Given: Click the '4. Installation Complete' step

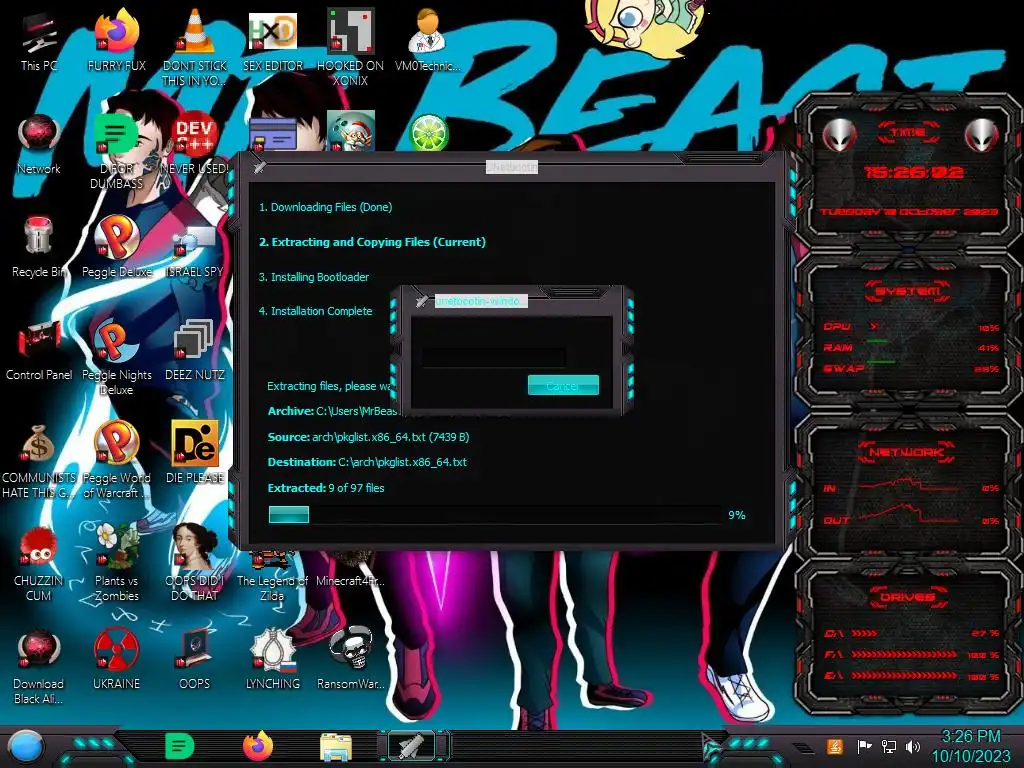Looking at the screenshot, I should tap(315, 311).
